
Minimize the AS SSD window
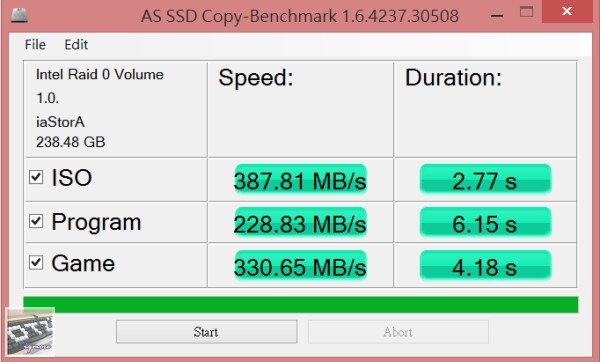[x=497, y=14]
